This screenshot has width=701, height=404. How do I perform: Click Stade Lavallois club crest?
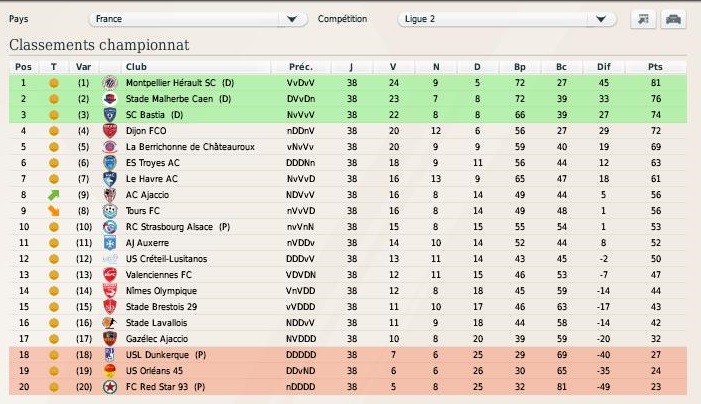(110, 323)
